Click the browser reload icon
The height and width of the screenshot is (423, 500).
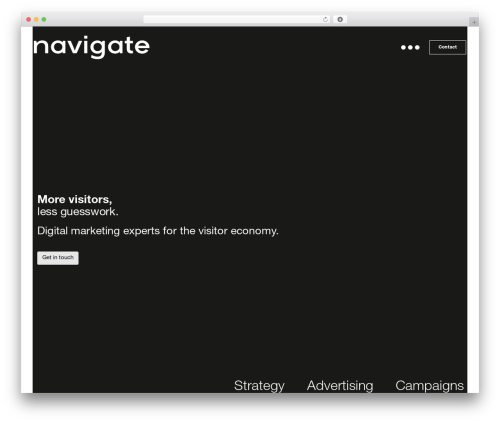tap(325, 19)
